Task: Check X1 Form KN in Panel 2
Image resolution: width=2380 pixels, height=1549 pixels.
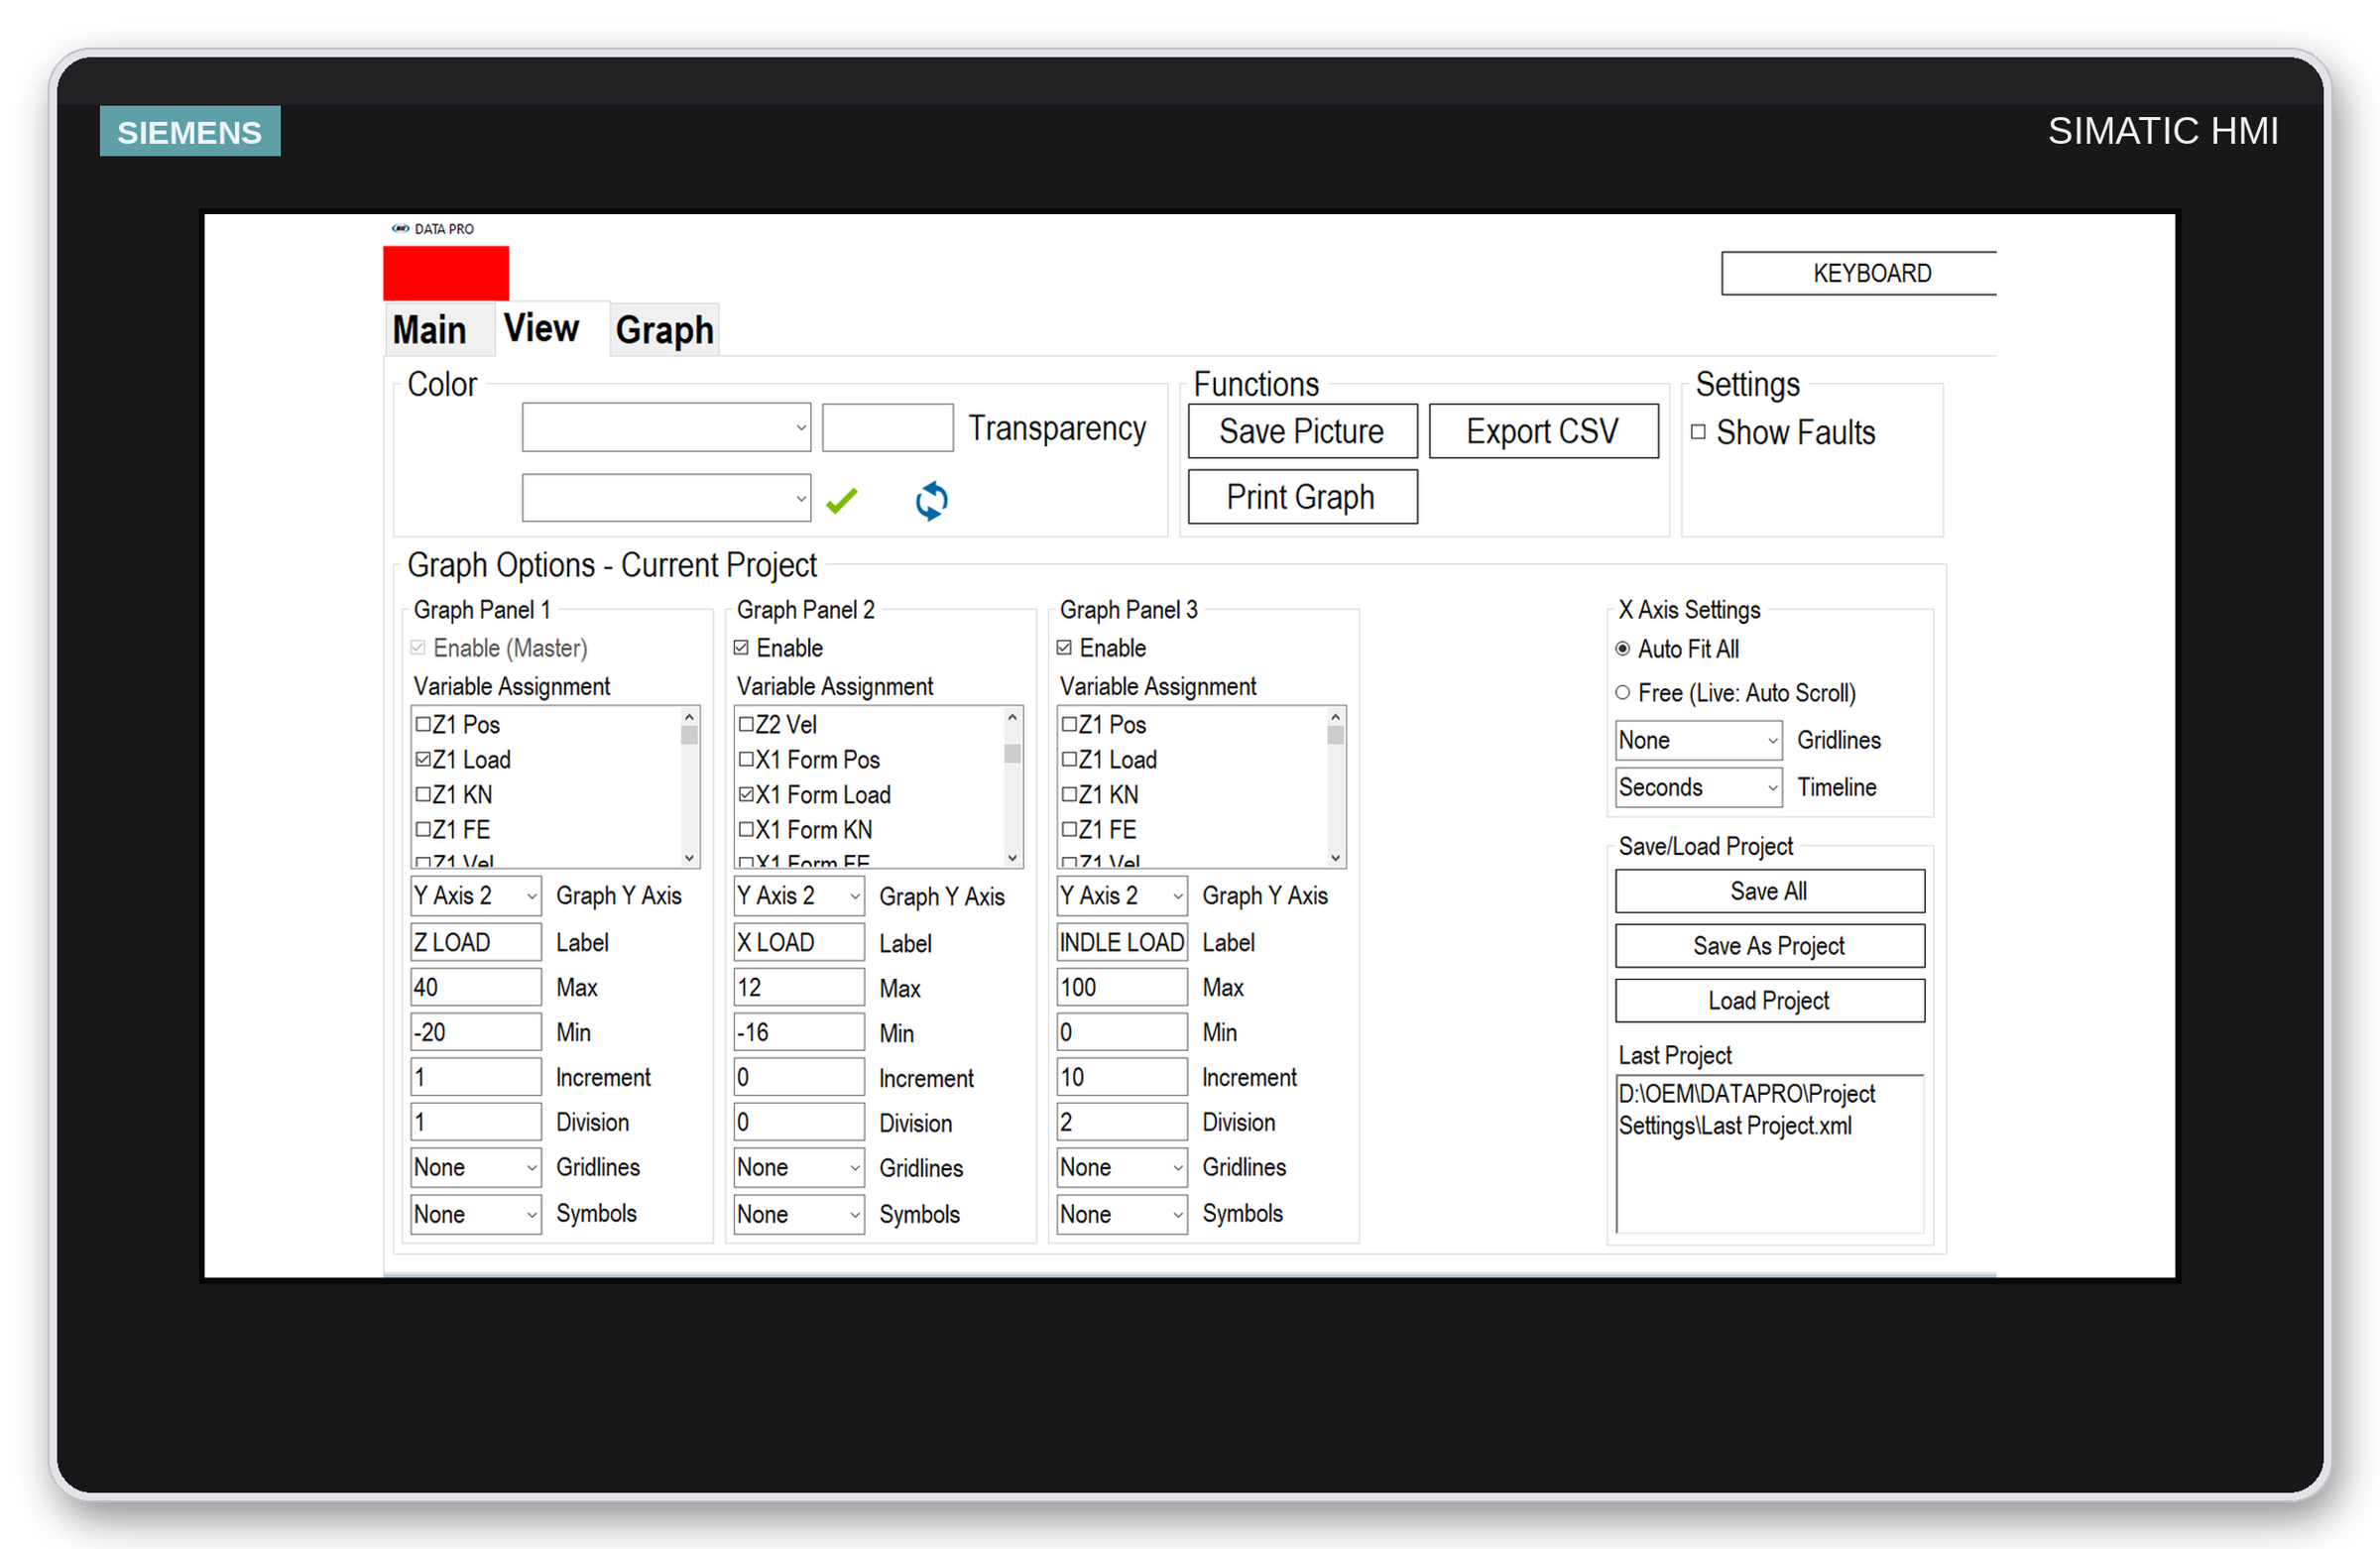Action: 746,829
